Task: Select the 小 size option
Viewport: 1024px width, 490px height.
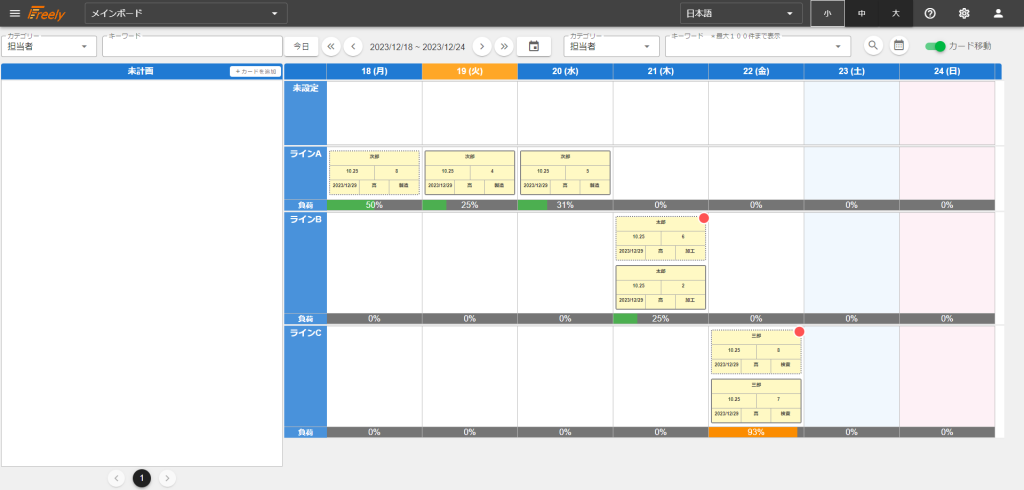Action: point(827,13)
